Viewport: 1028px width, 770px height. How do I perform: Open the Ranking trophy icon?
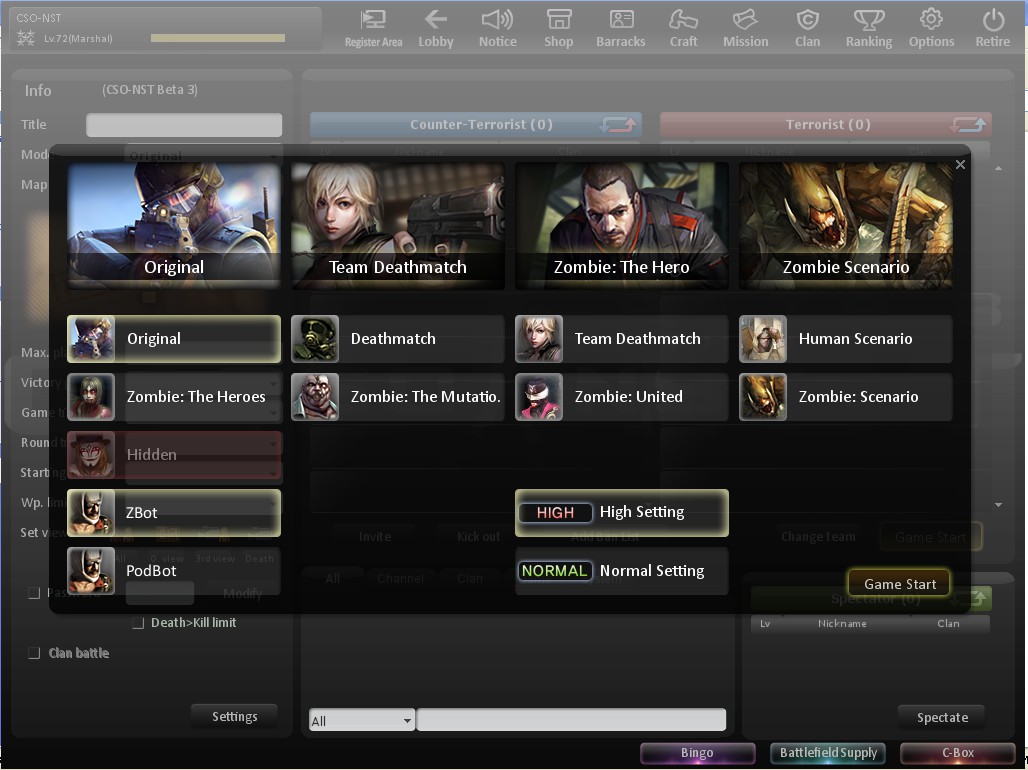tap(869, 28)
